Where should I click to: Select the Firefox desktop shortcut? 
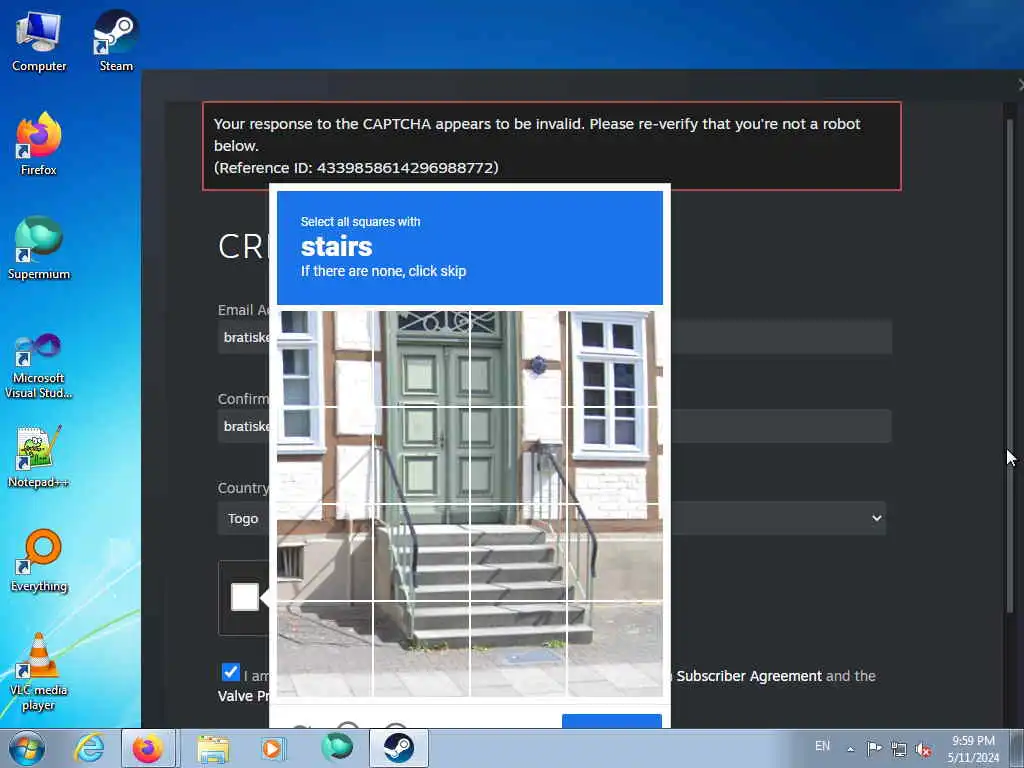(39, 144)
